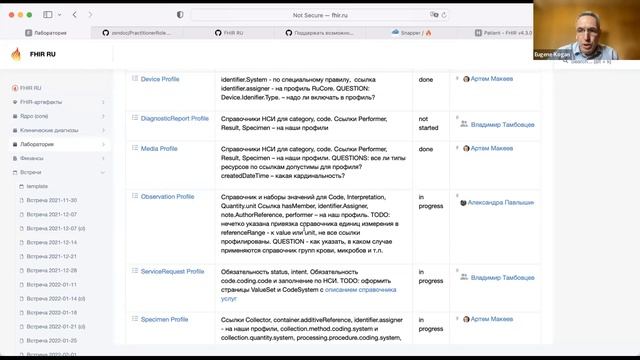Screen dimensions: 640x360
Task: Expand Клинические диагнозы chevron
Action: (x=103, y=130)
